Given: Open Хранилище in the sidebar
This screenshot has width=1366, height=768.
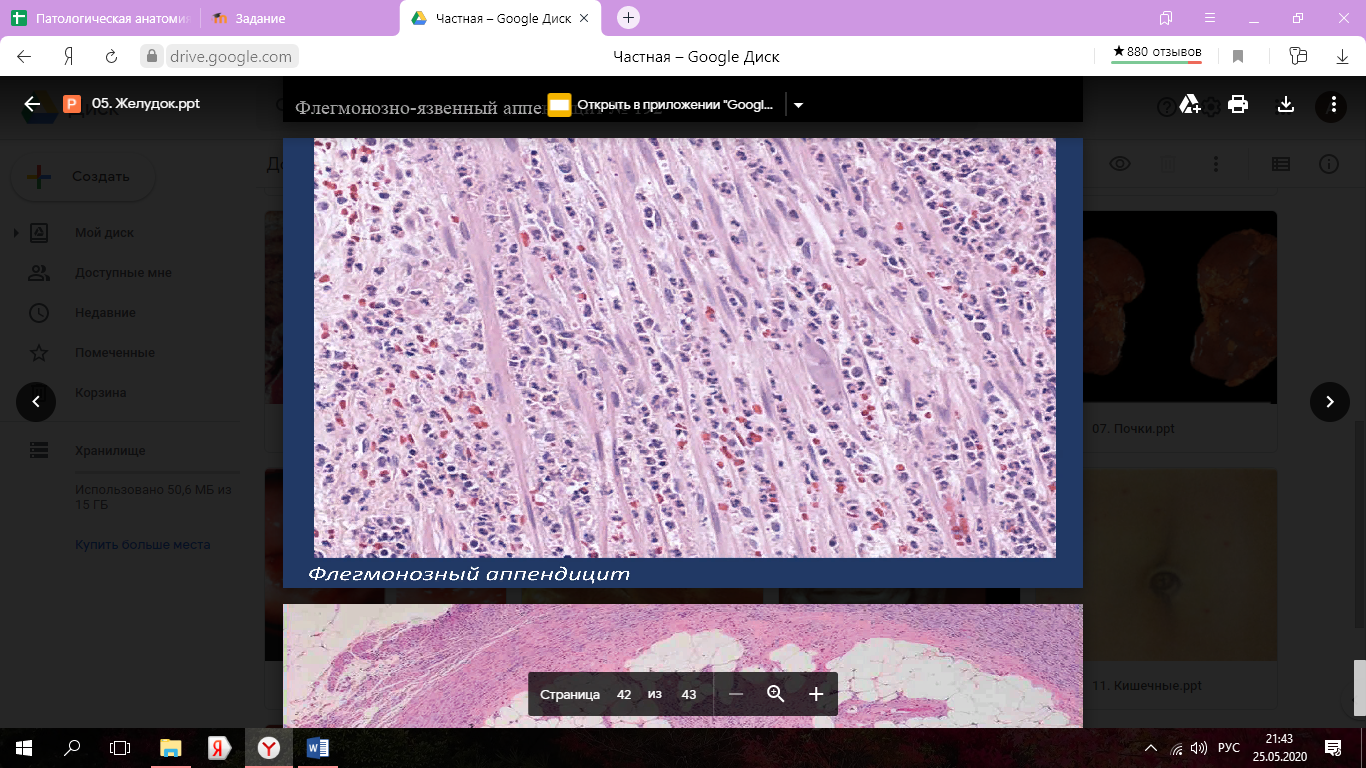Looking at the screenshot, I should coord(110,451).
